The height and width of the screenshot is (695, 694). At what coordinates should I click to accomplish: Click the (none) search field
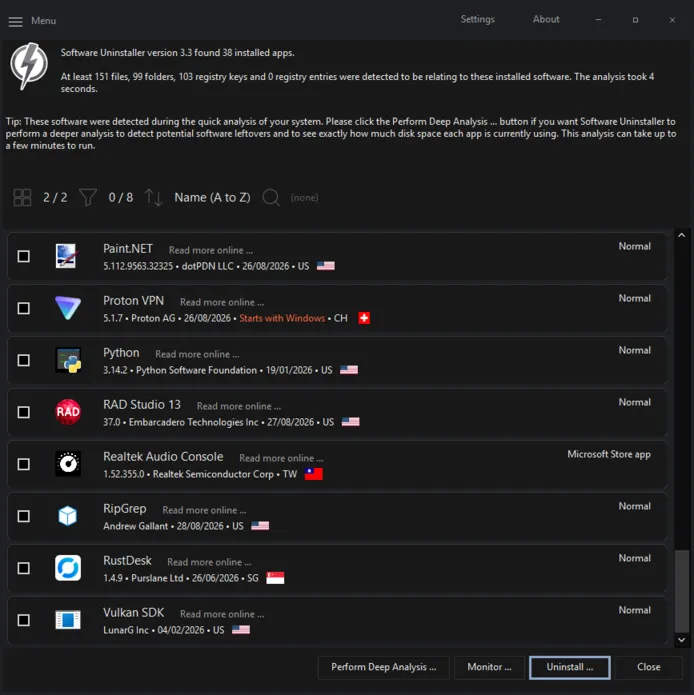click(x=304, y=198)
